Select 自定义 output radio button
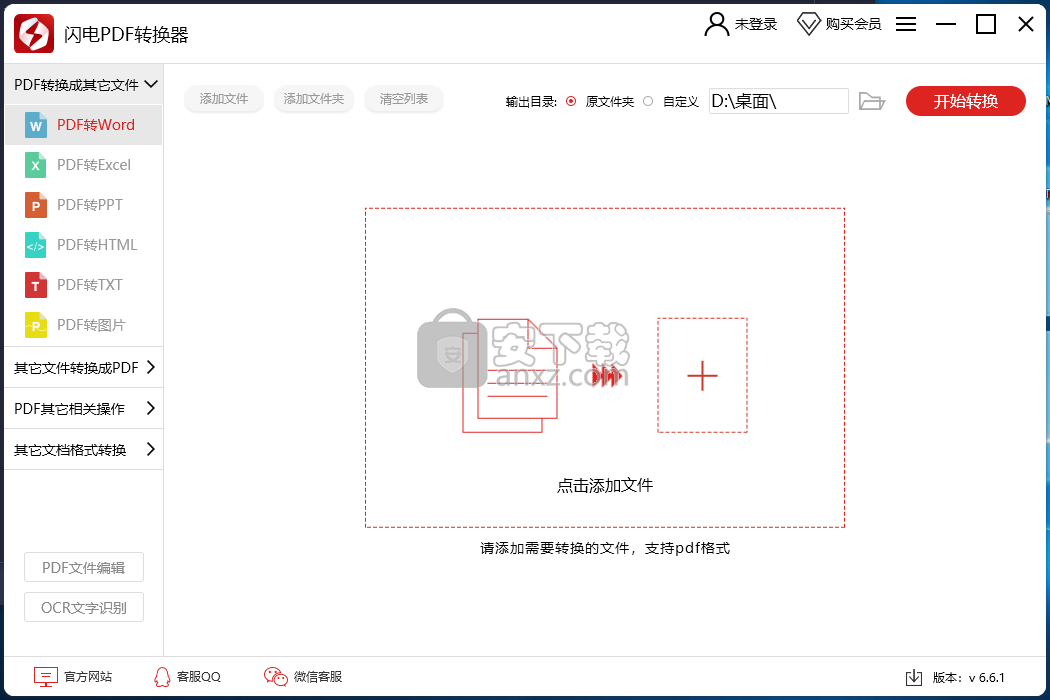Image resolution: width=1050 pixels, height=700 pixels. (x=648, y=101)
